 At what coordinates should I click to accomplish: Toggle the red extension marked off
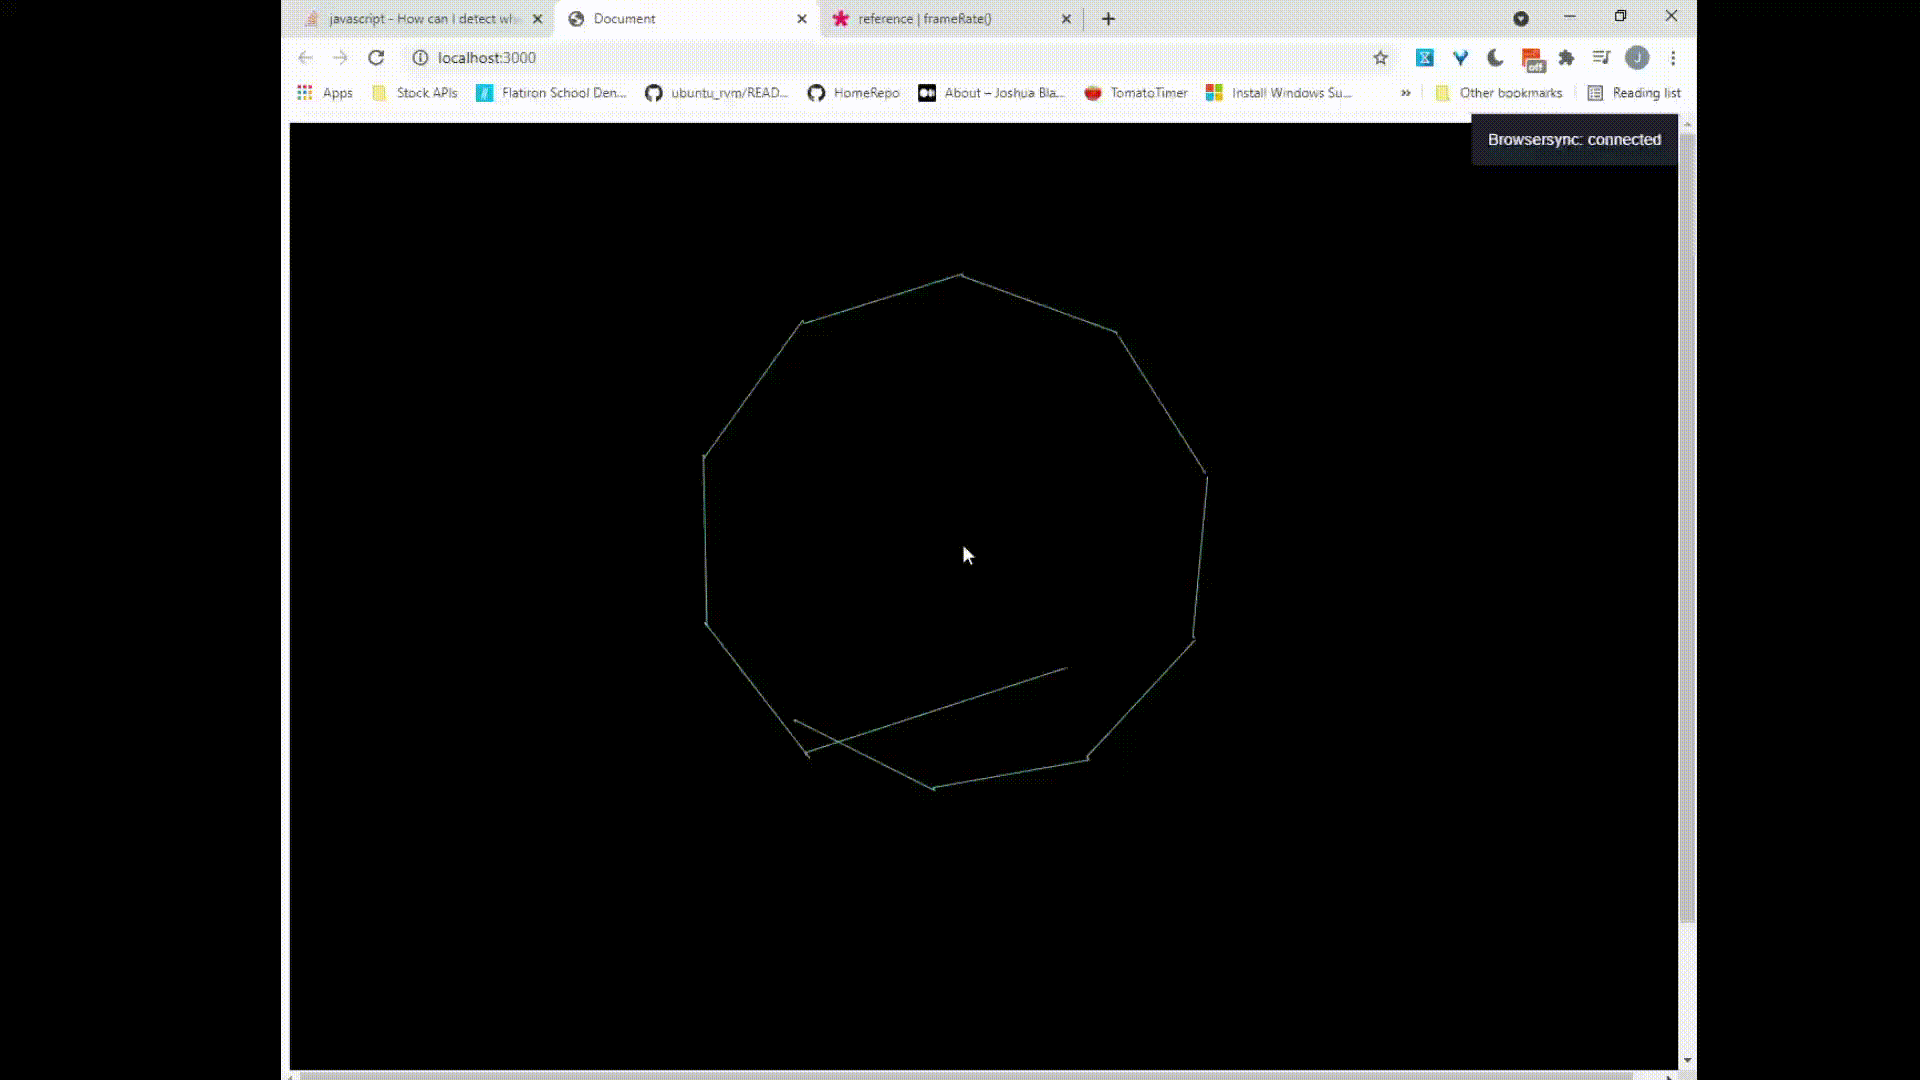(x=1532, y=60)
